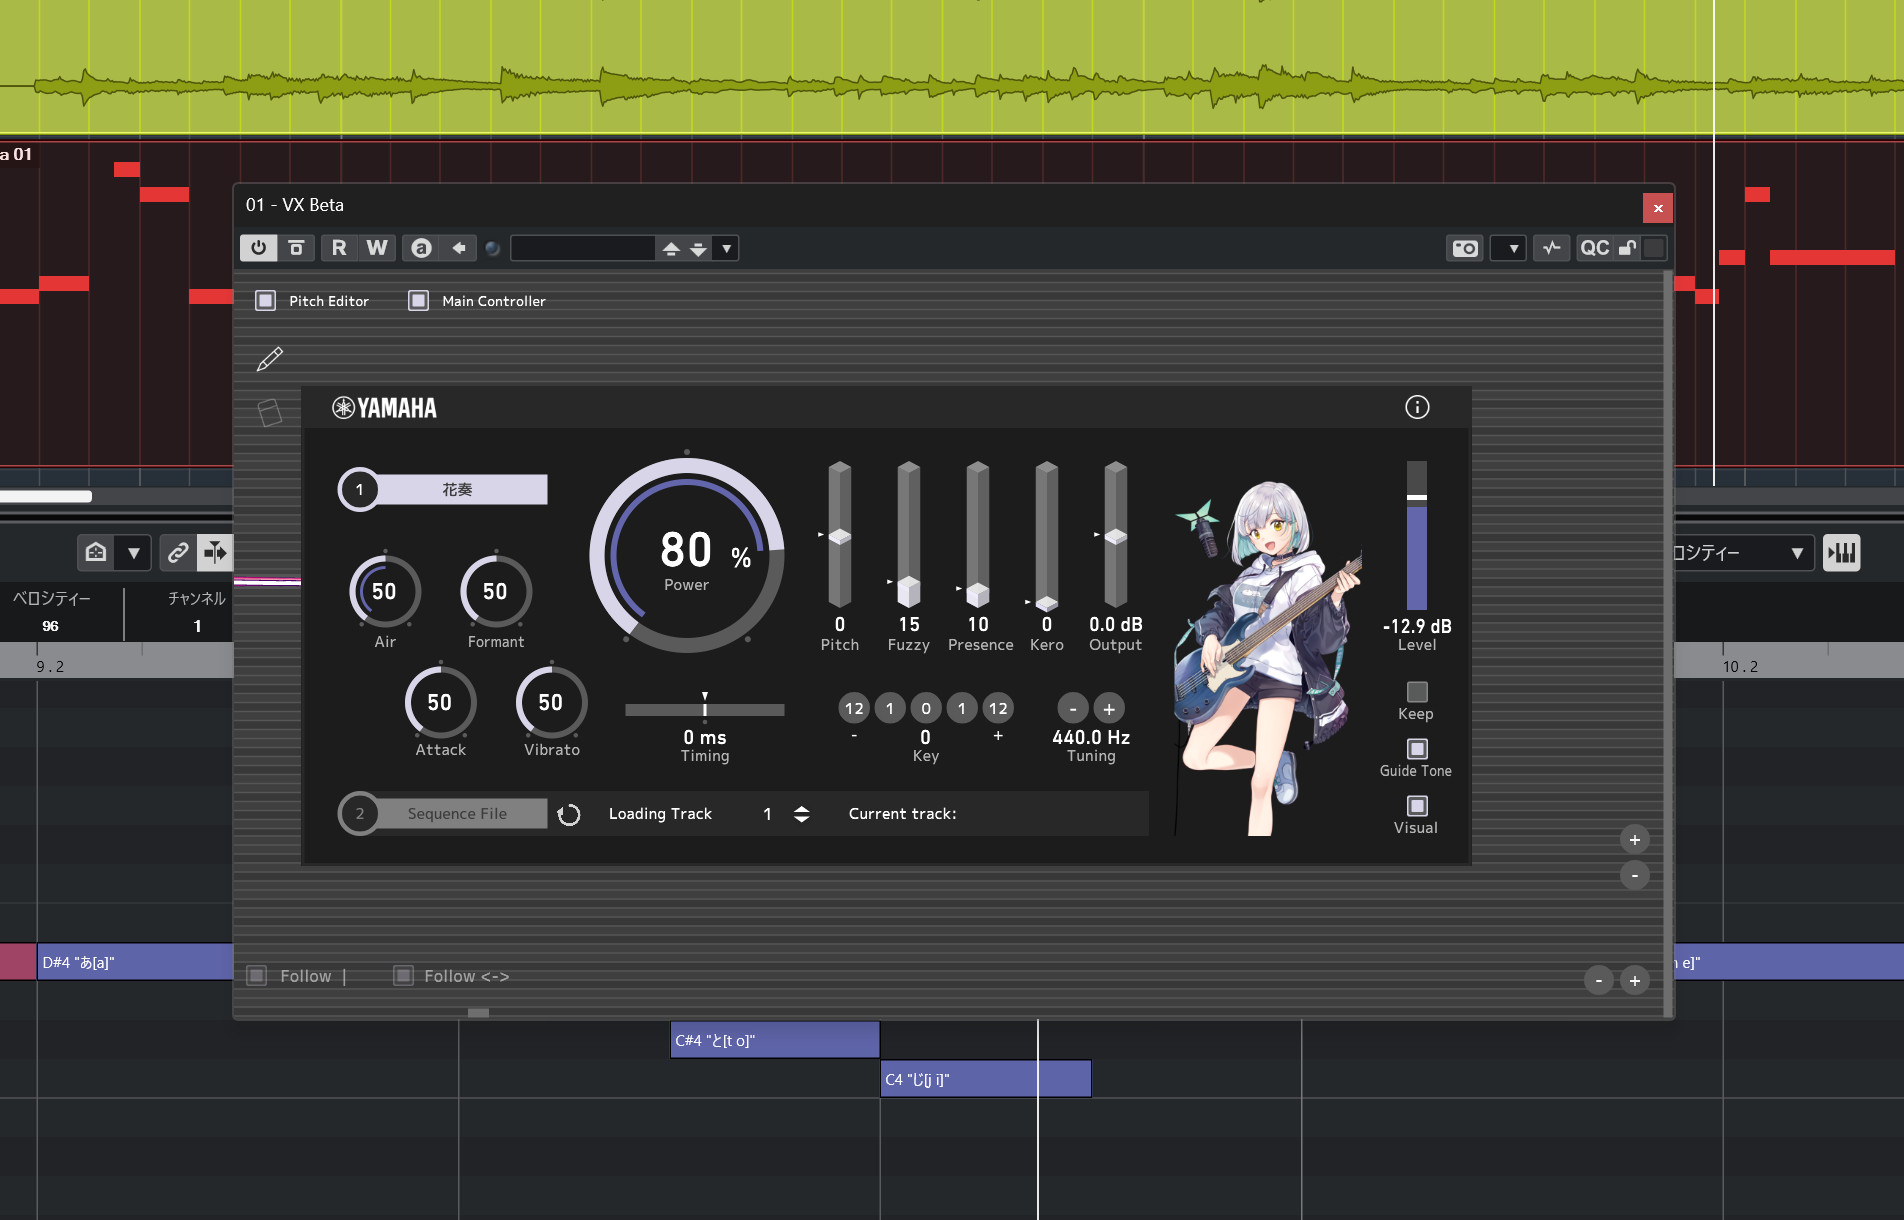Click the QC lock icon
The image size is (1904, 1220).
point(1627,248)
